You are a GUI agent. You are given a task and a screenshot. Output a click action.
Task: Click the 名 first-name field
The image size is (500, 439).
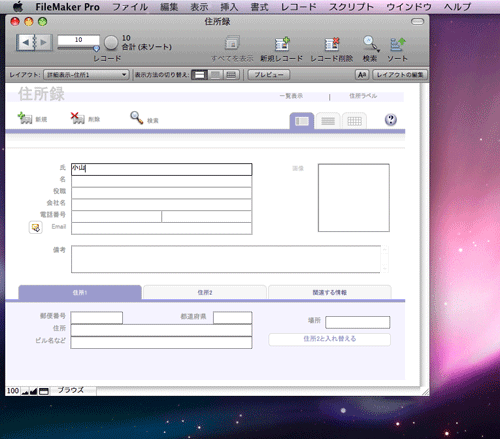tap(161, 181)
